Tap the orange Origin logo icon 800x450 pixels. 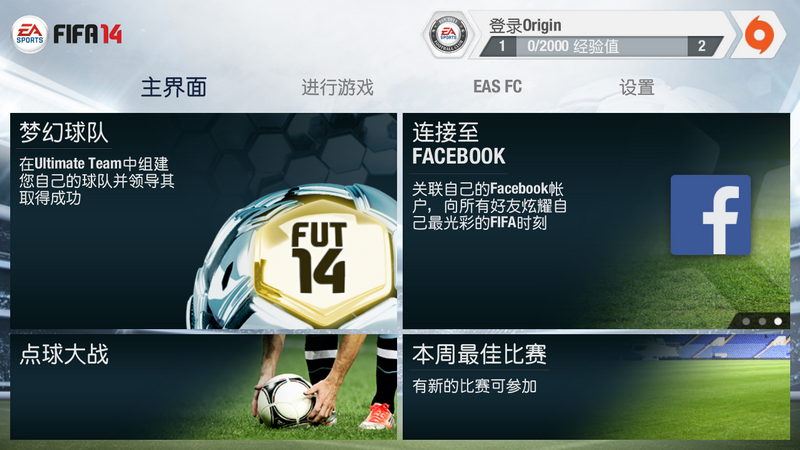[x=759, y=35]
